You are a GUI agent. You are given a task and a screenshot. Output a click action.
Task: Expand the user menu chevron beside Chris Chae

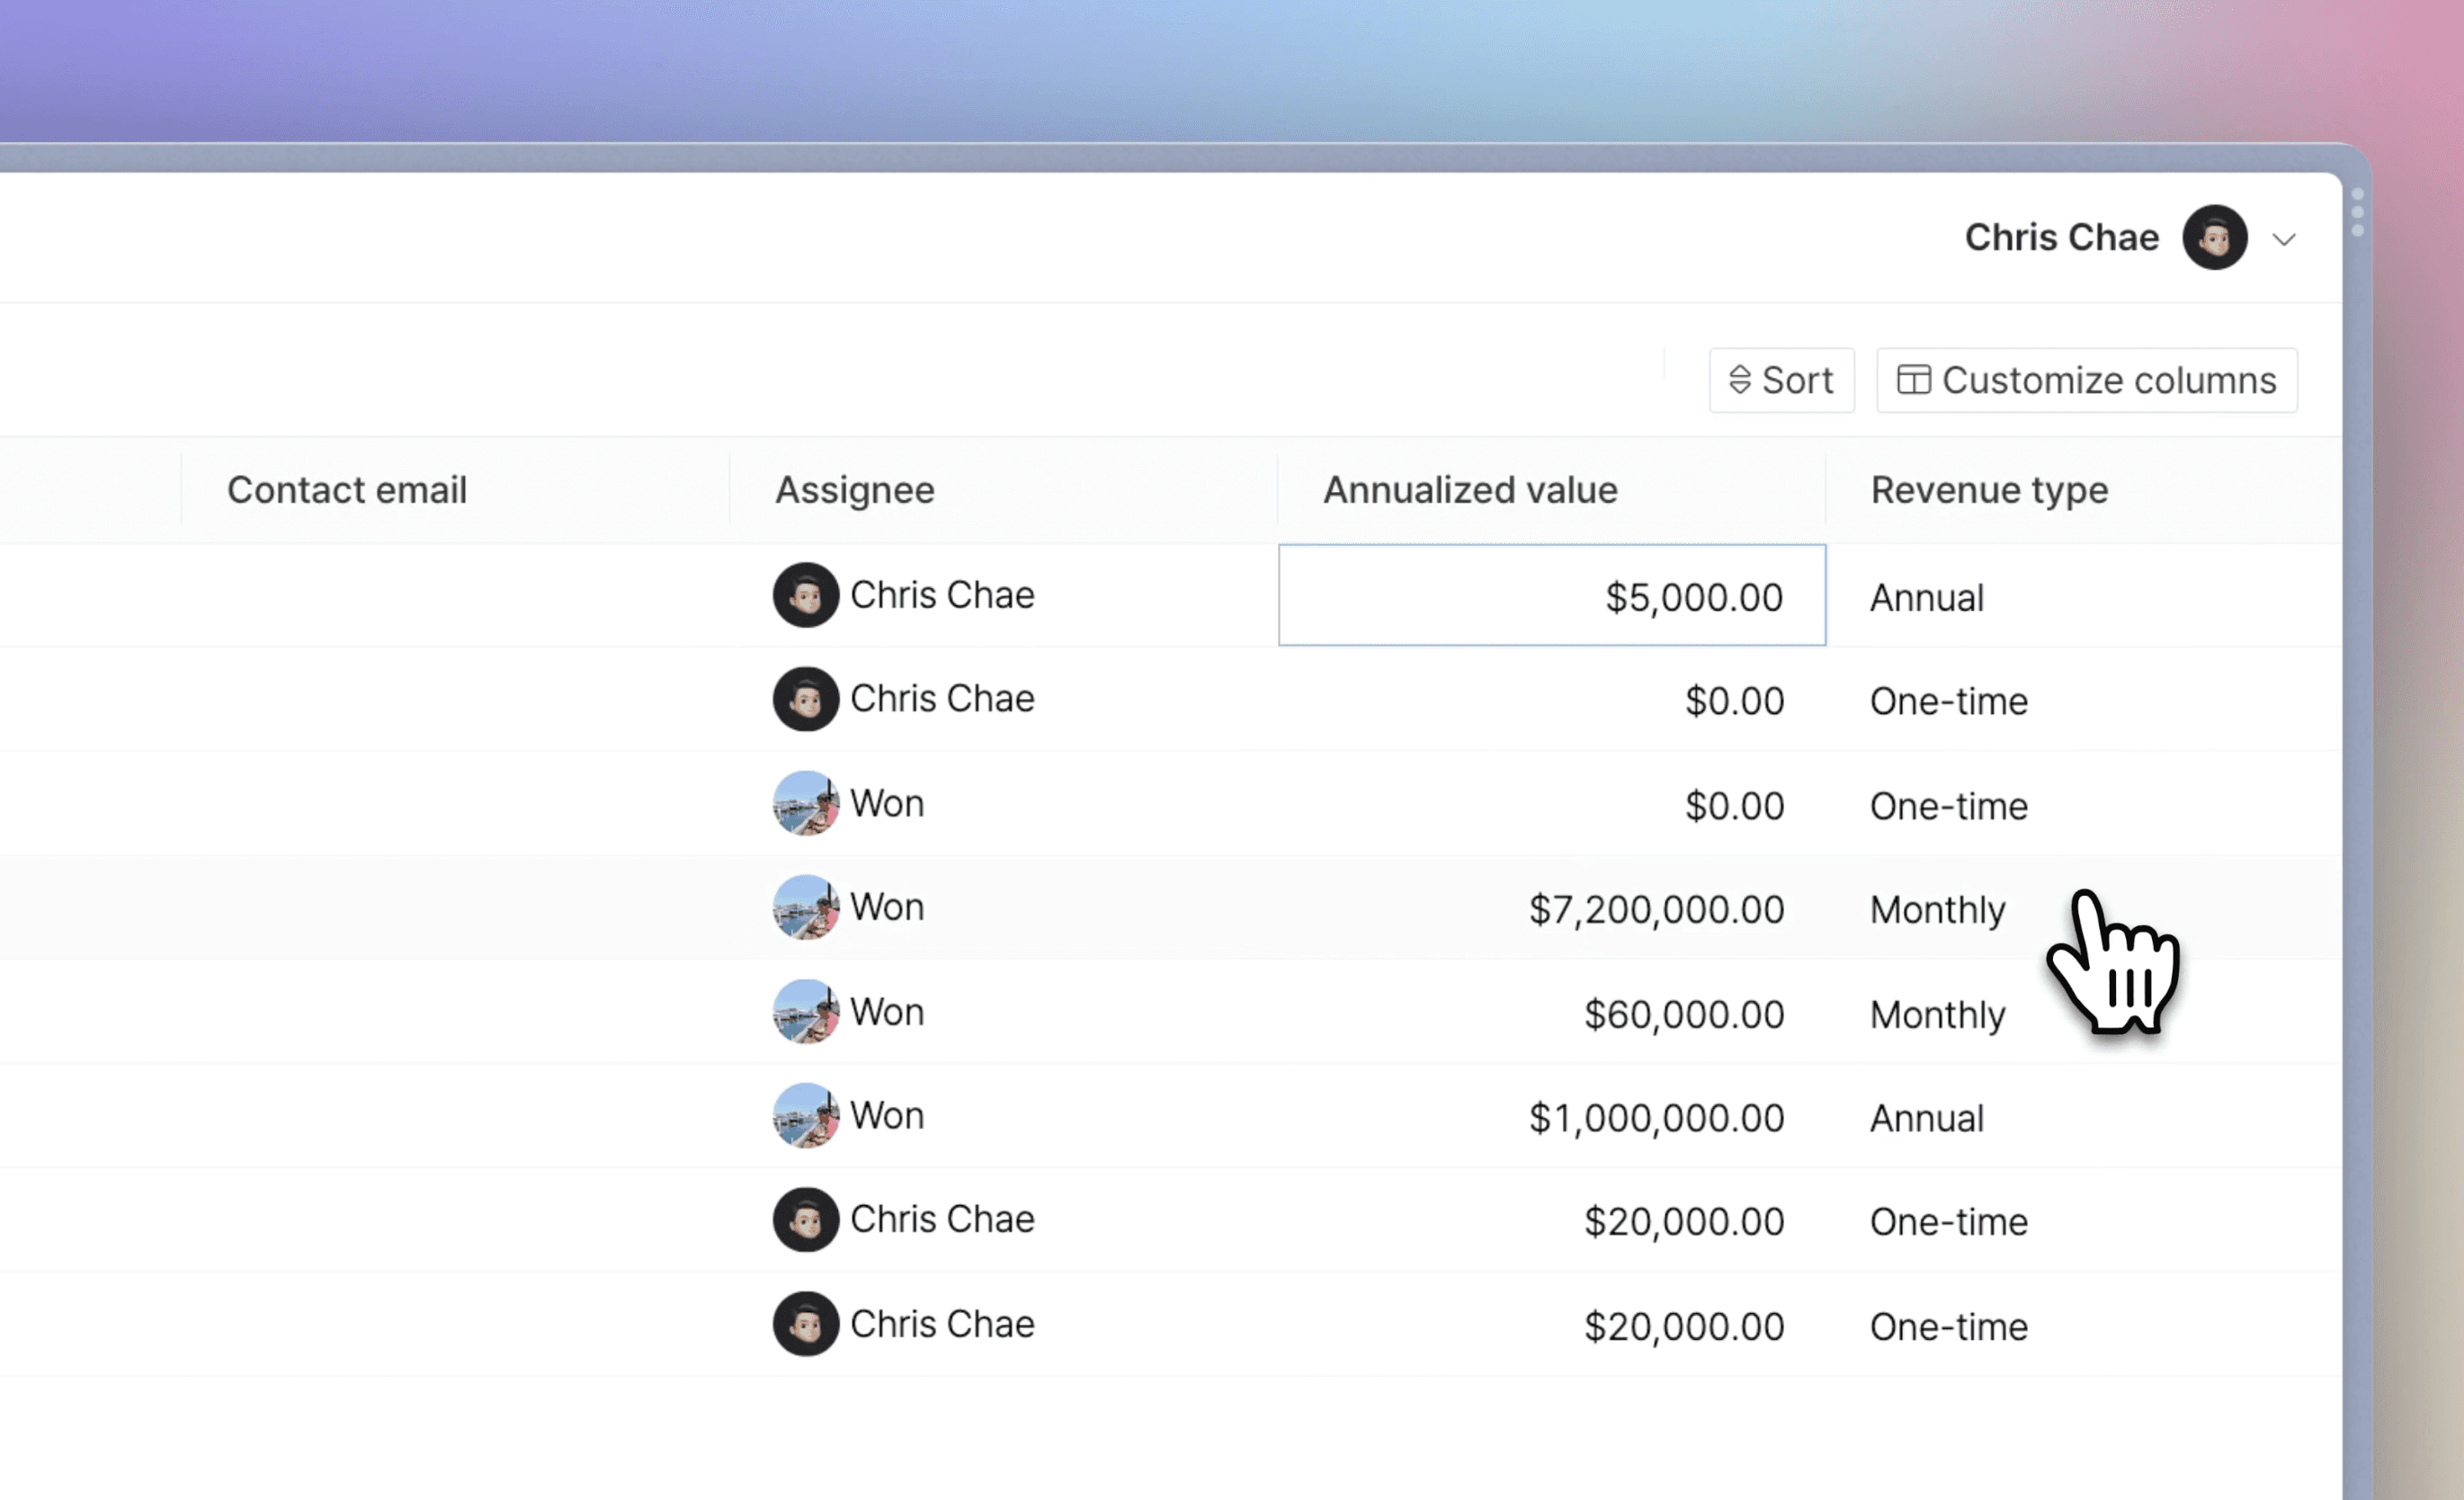click(x=2283, y=240)
